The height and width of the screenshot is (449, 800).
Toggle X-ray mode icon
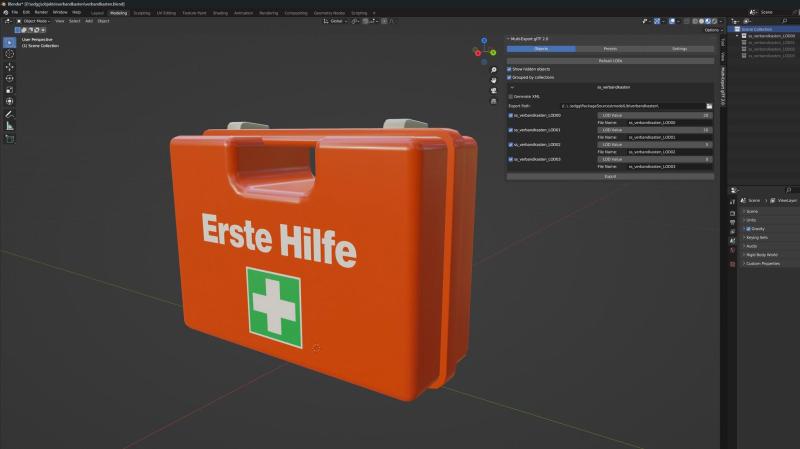tap(686, 21)
